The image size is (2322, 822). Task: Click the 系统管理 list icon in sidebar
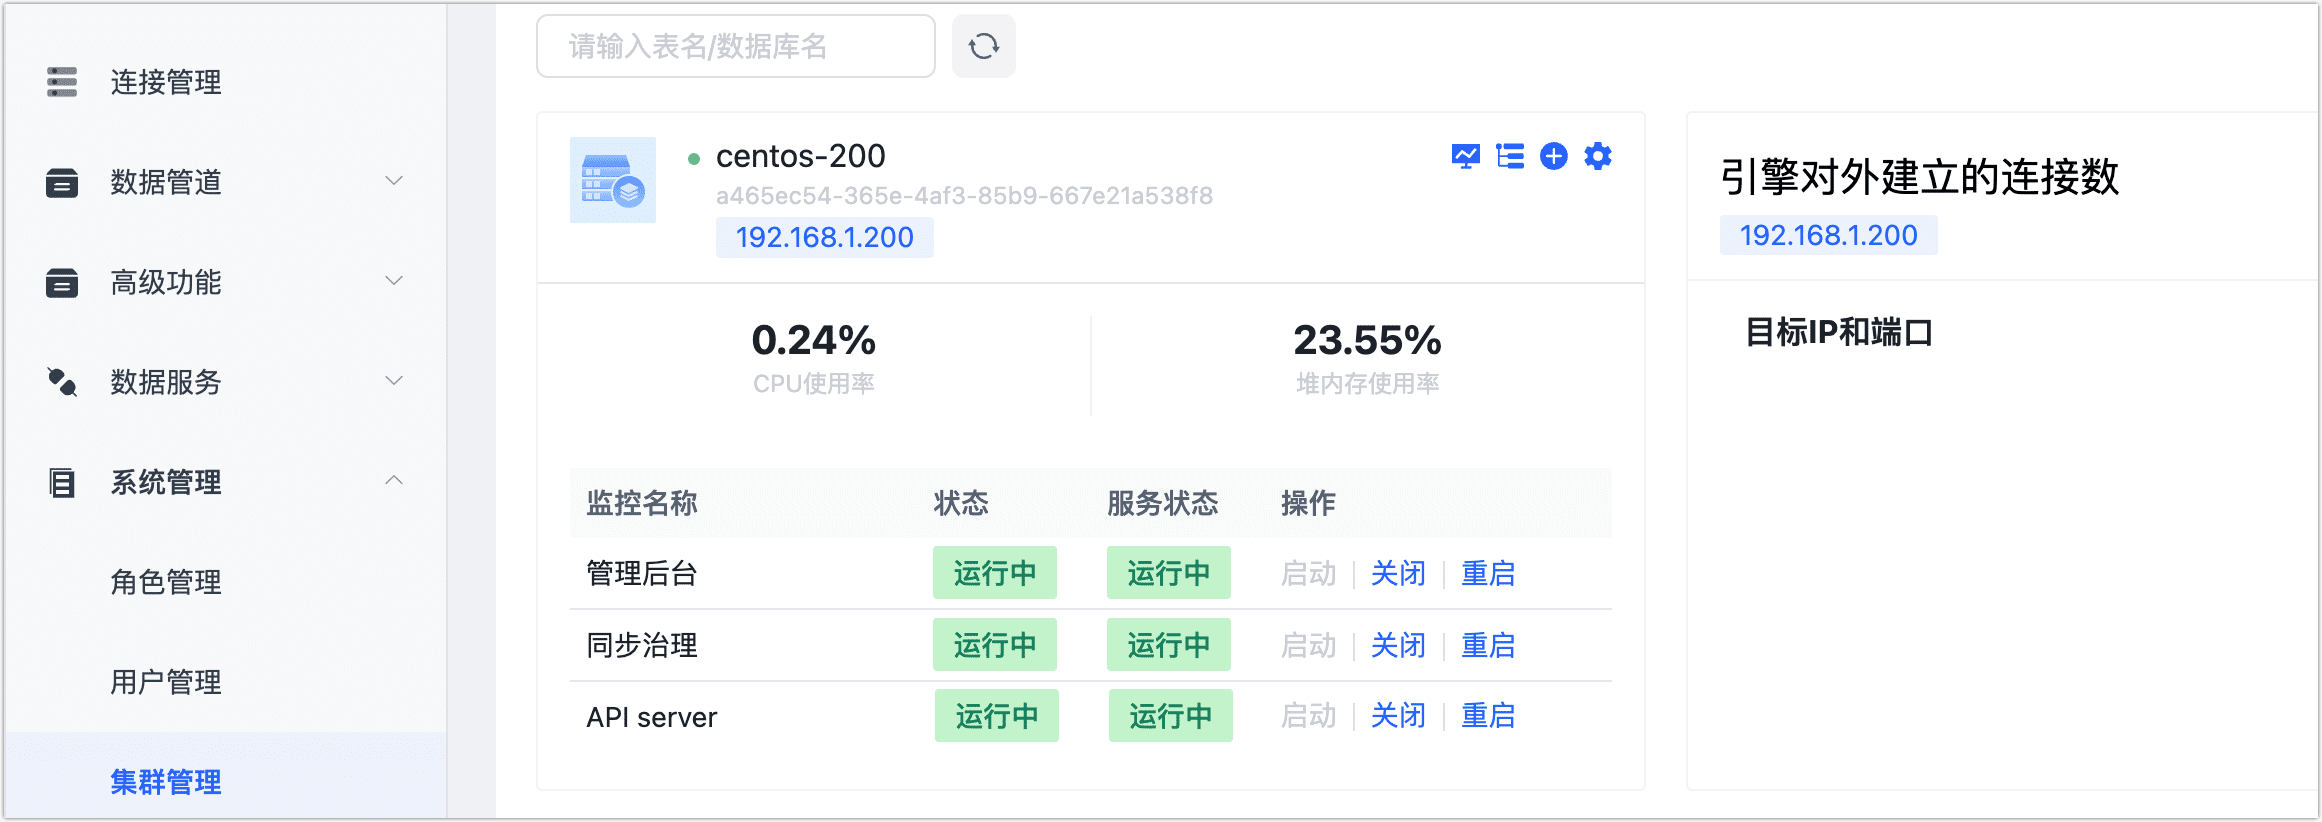pyautogui.click(x=62, y=482)
